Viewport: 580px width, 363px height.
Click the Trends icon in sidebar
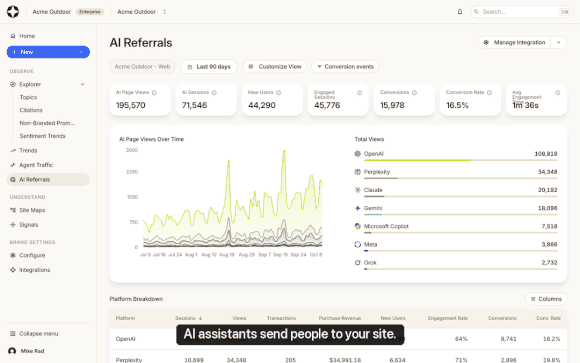[13, 151]
